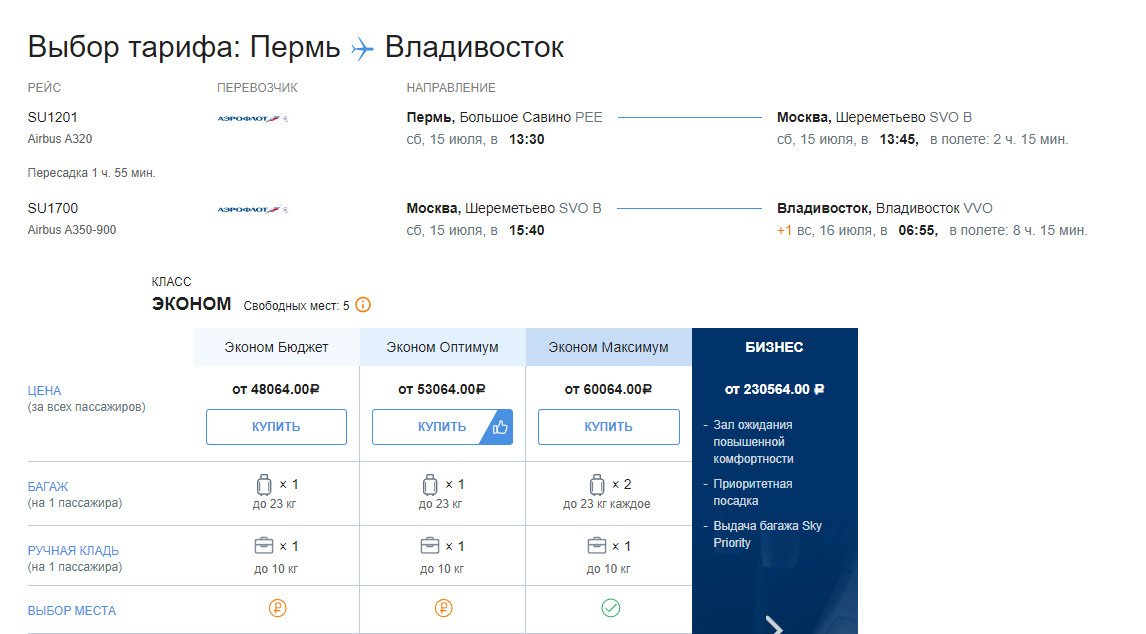Click the suitcase baggage icon in Эконом Бюджет
Viewport: 1146px width, 634px height.
pos(264,485)
